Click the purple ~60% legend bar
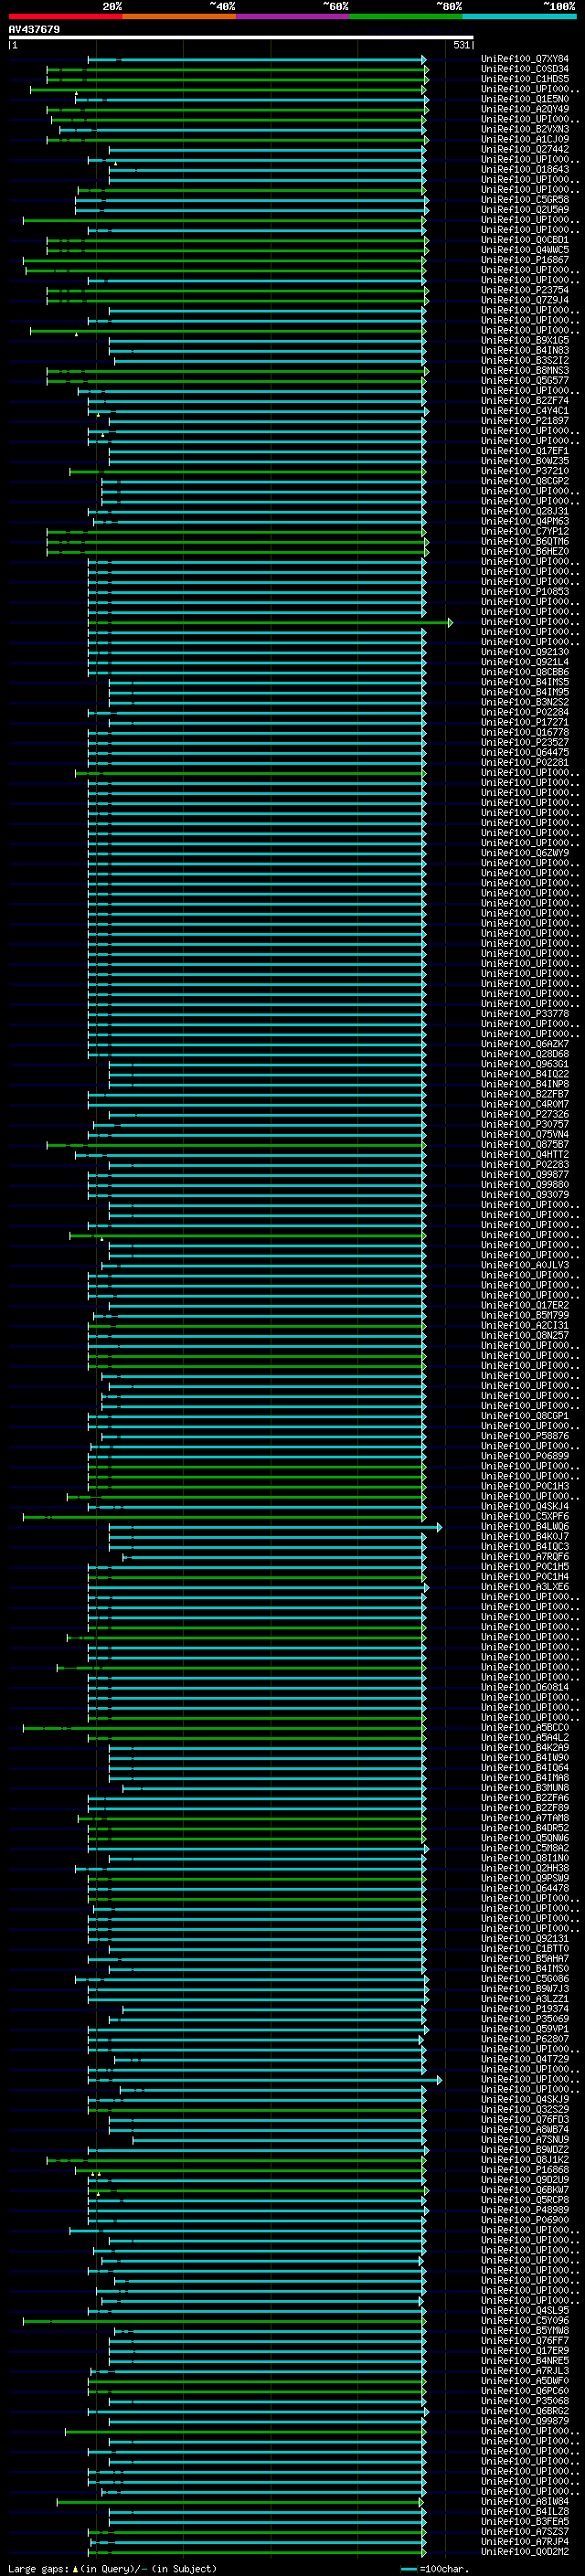Viewport: 585px width, 2576px height. coord(293,16)
